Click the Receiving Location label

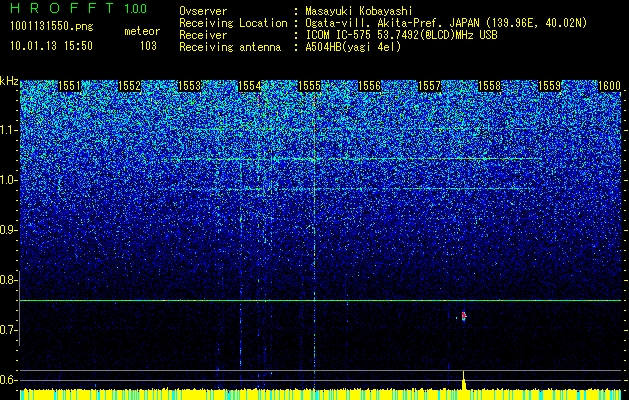[x=233, y=23]
